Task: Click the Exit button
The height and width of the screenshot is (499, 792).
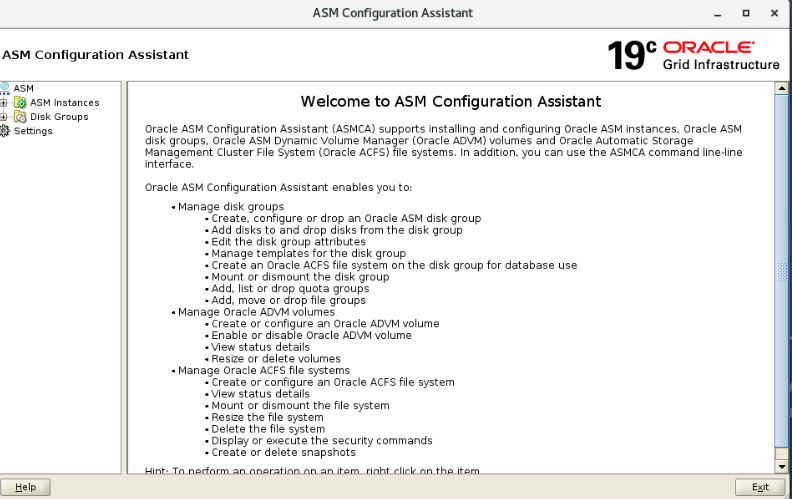Action: pos(760,487)
